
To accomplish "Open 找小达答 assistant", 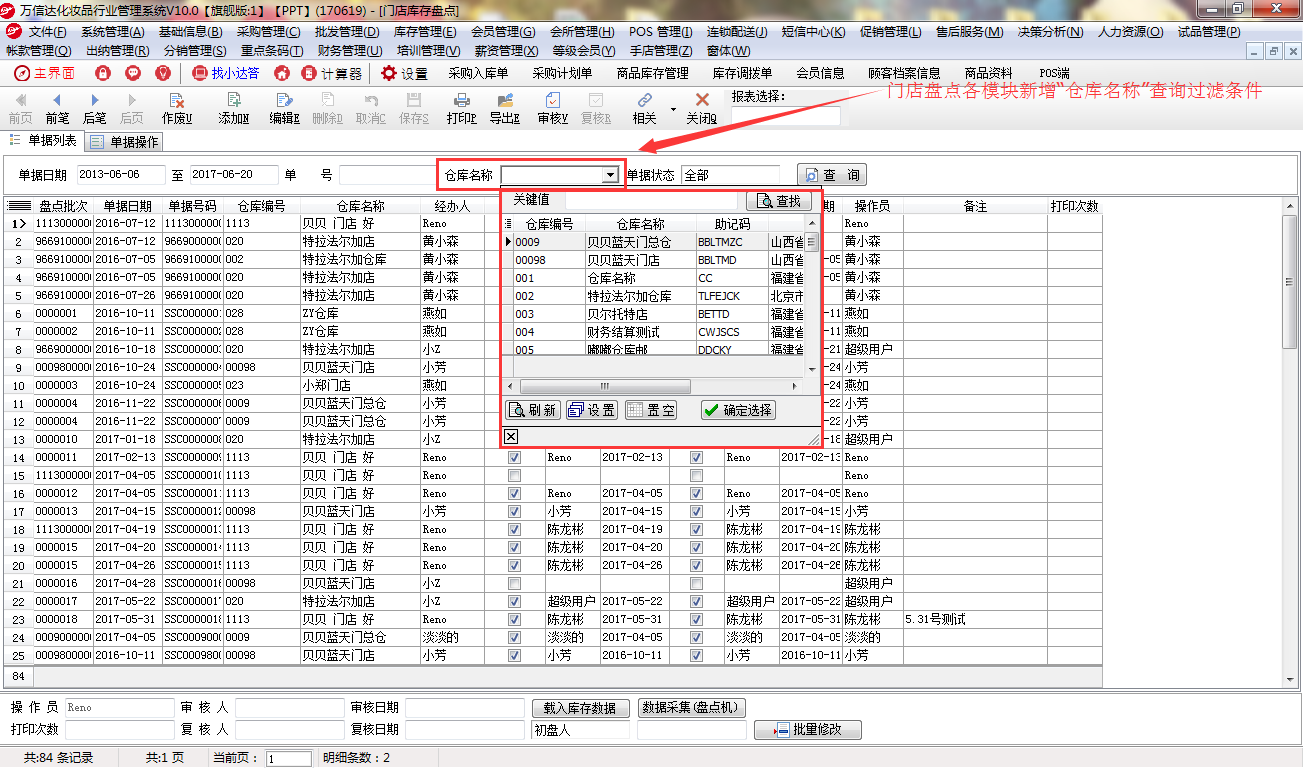I will (225, 73).
